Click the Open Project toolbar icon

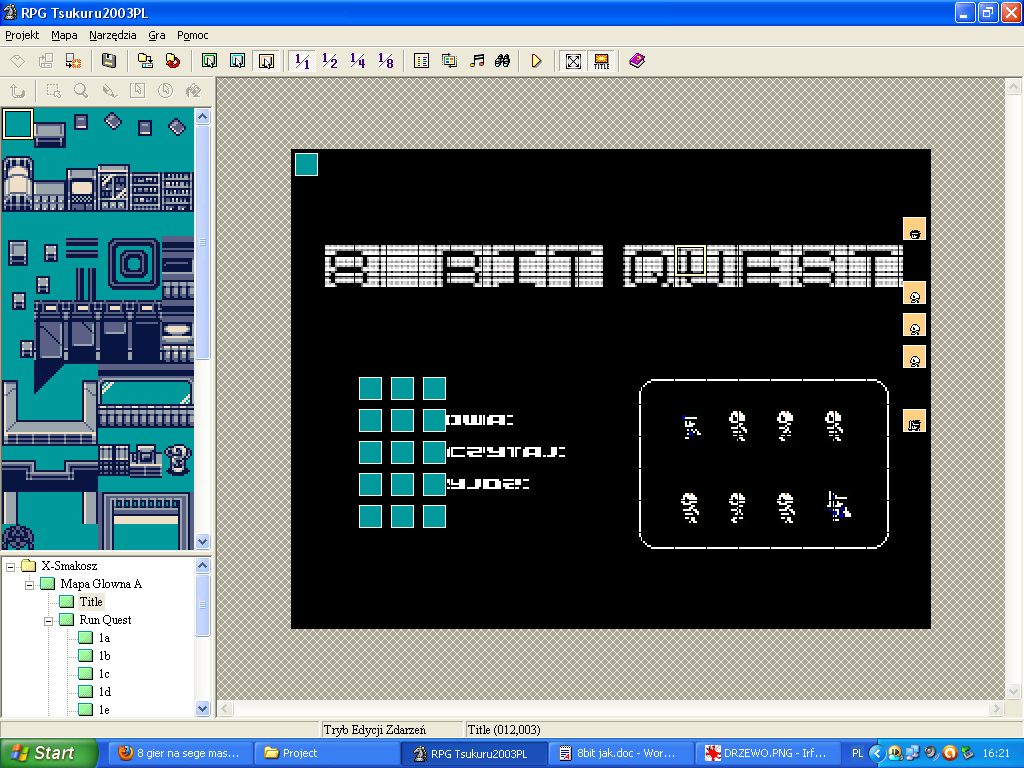coord(46,61)
